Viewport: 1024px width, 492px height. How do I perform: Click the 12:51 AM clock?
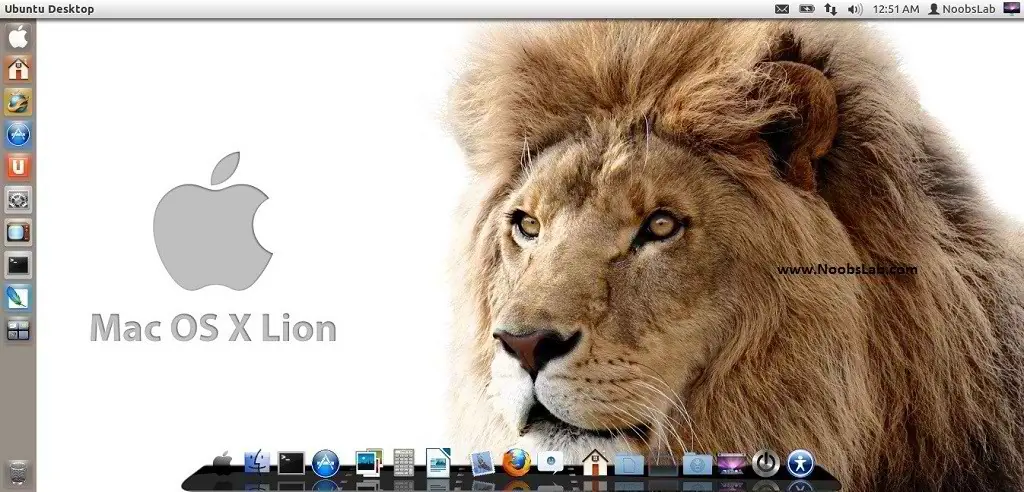[x=896, y=9]
